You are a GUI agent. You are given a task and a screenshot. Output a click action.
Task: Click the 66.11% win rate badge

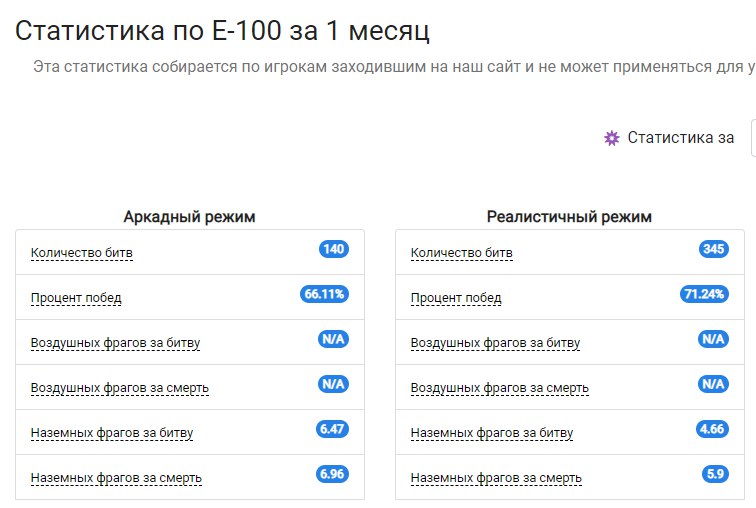(x=324, y=294)
